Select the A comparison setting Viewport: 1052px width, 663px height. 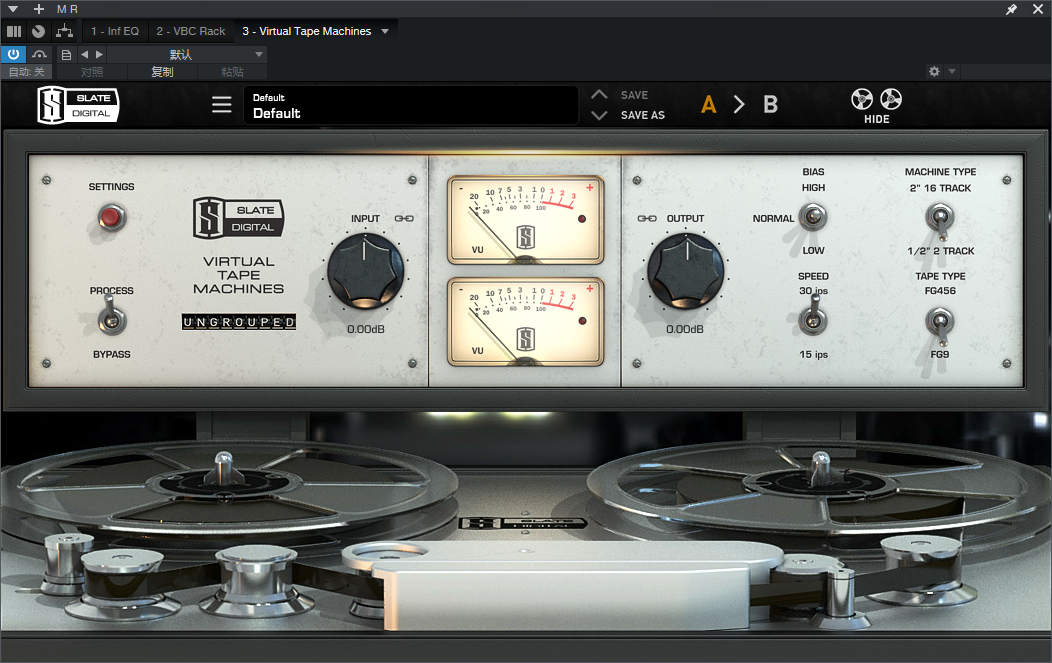click(708, 105)
